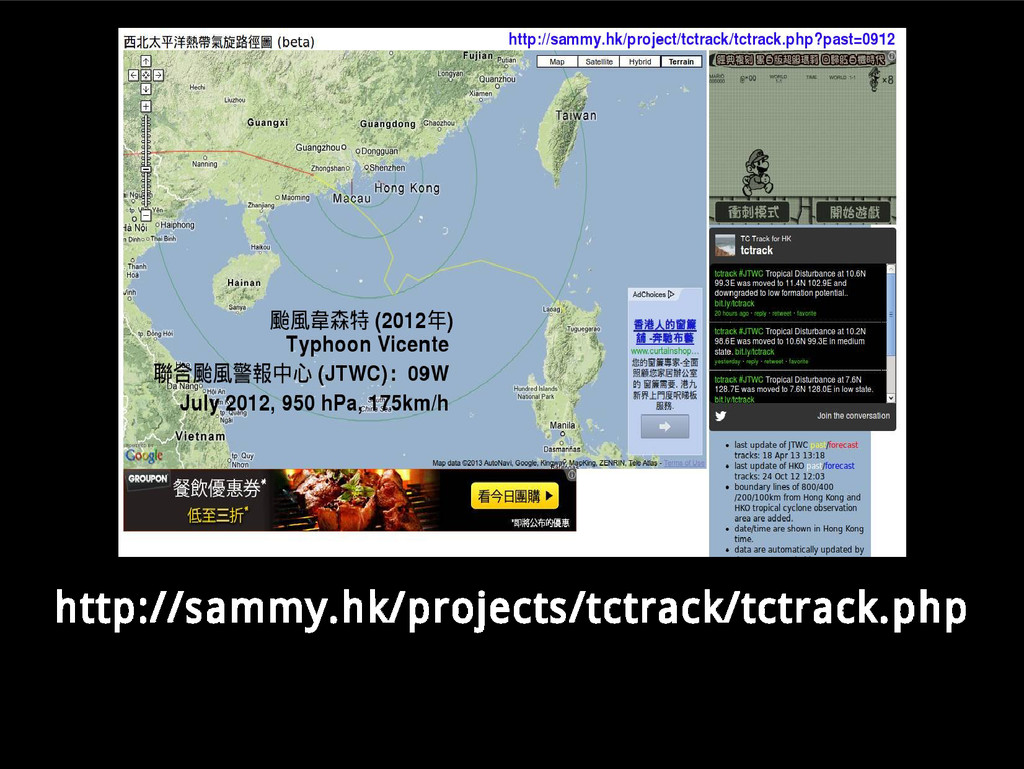Open the tctrack profile name in widget

(x=756, y=251)
